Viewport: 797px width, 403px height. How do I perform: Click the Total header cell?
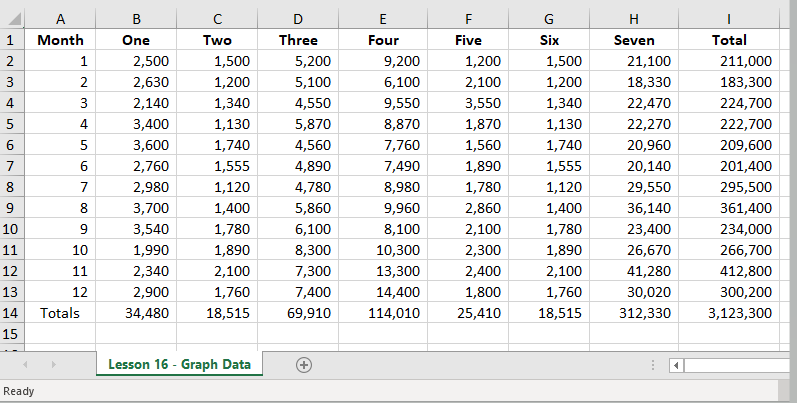(x=729, y=40)
